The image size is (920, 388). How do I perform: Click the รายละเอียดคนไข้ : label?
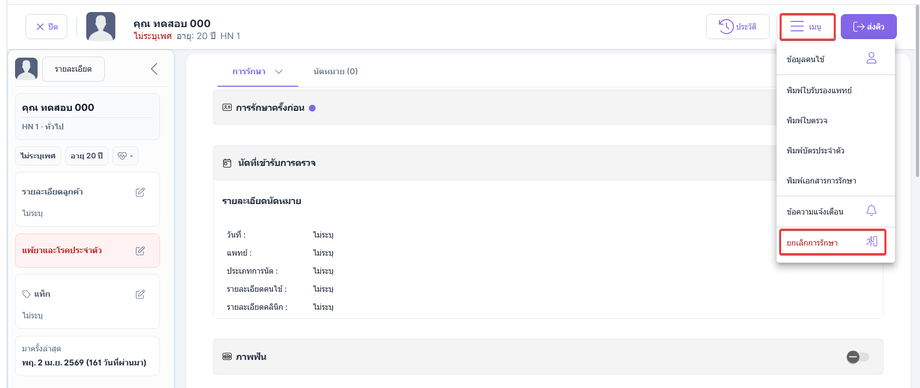(x=256, y=289)
